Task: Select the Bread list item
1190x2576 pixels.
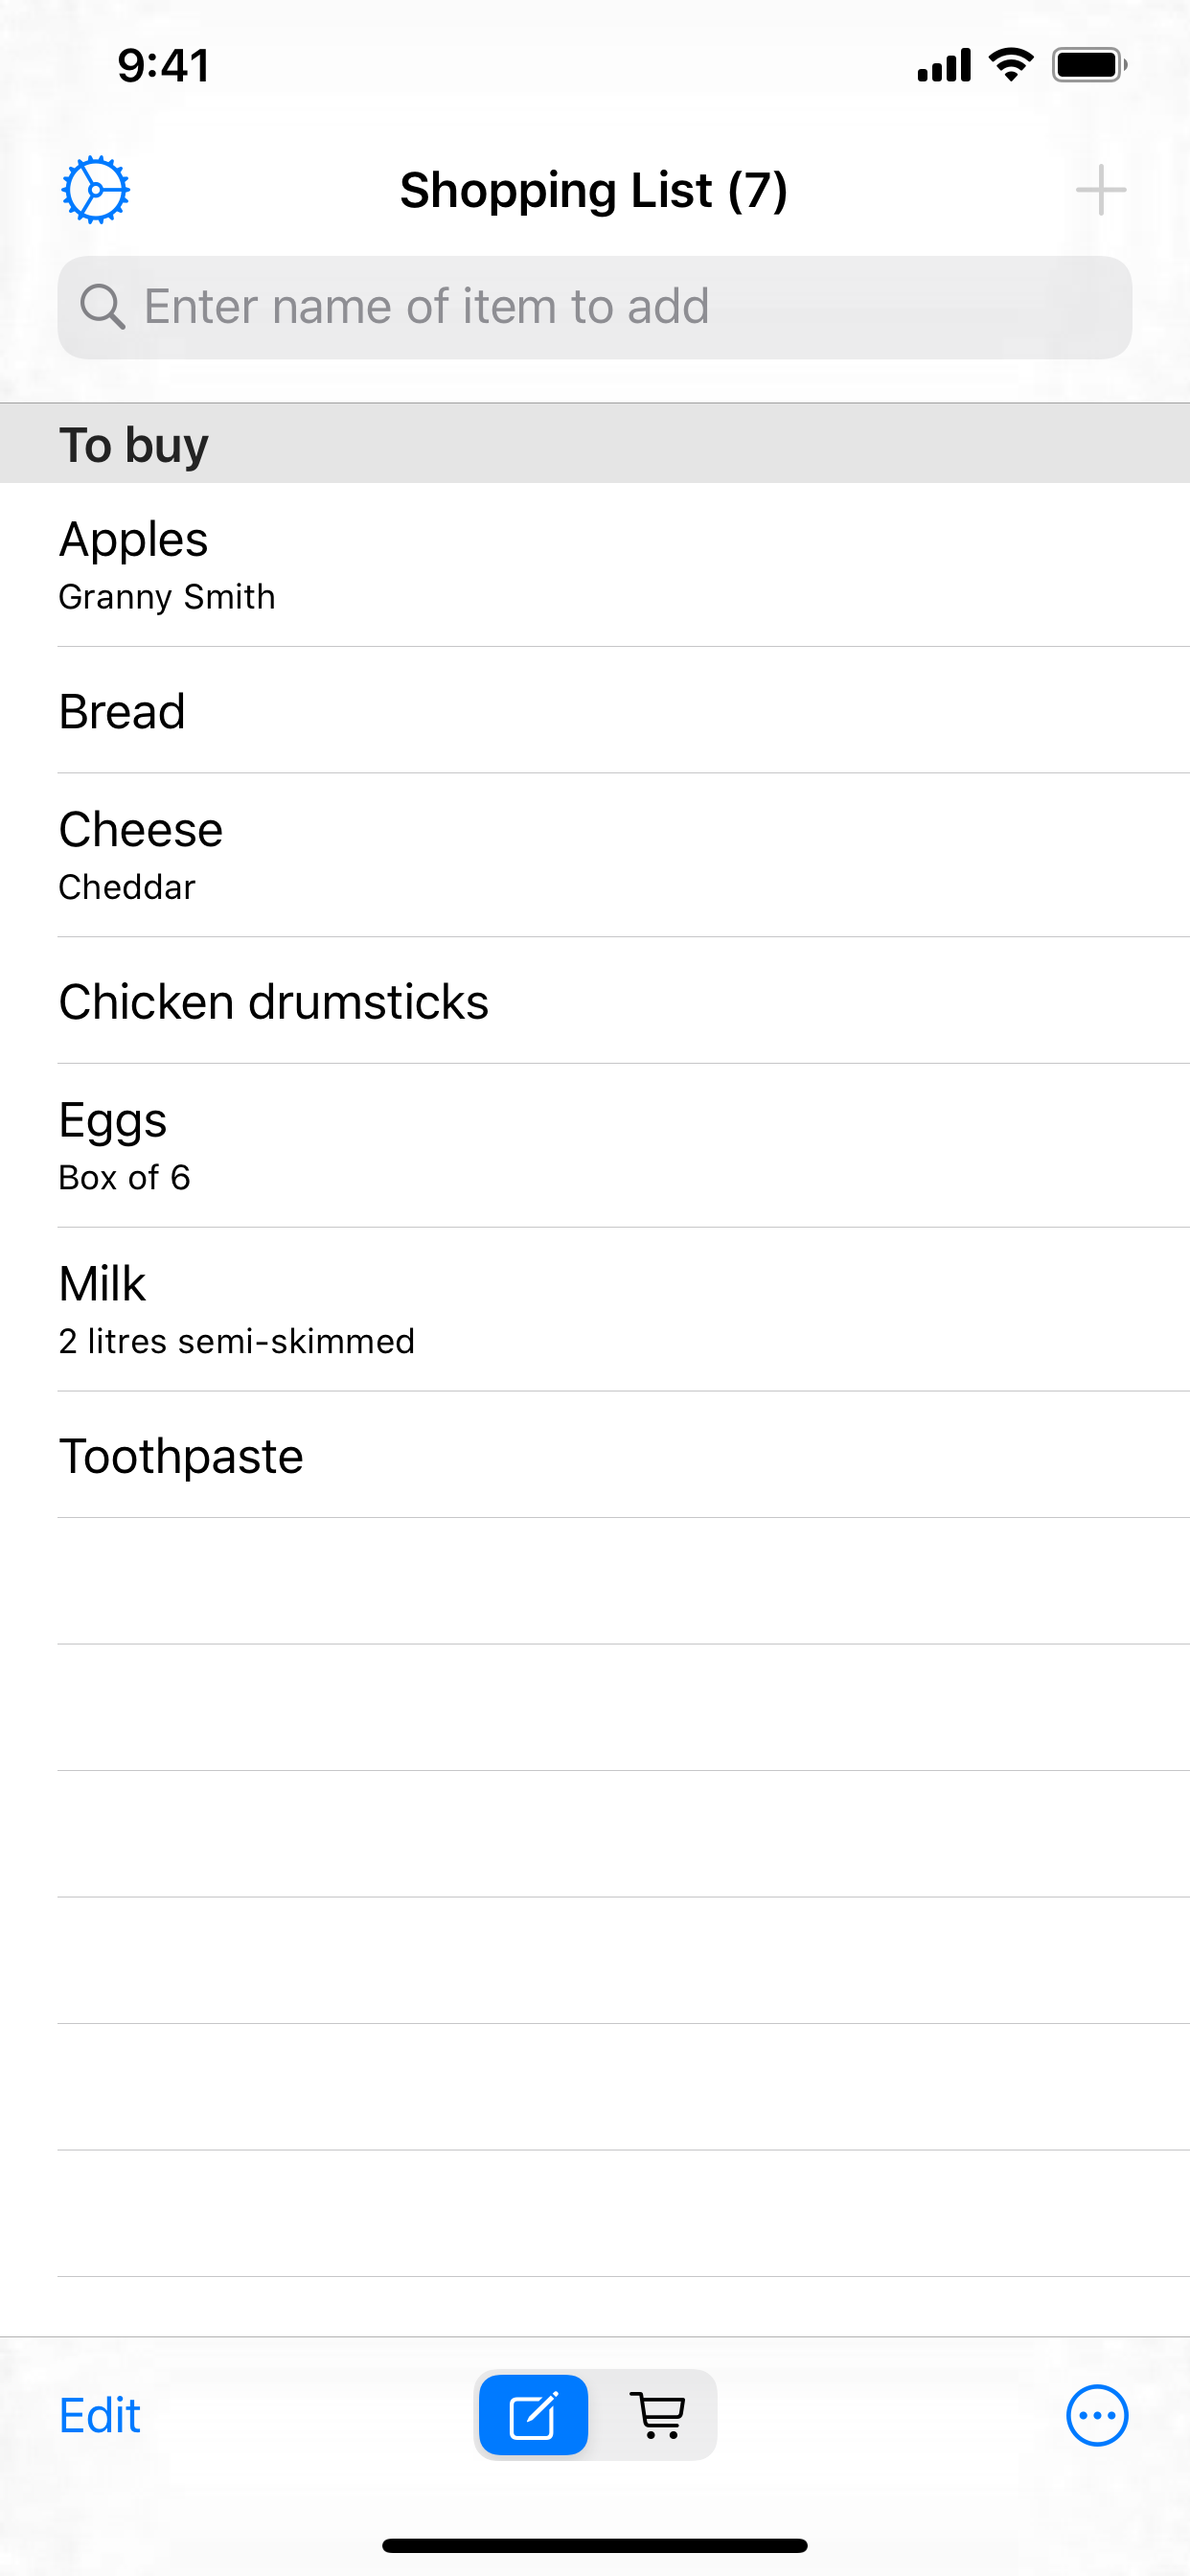Action: [x=594, y=711]
